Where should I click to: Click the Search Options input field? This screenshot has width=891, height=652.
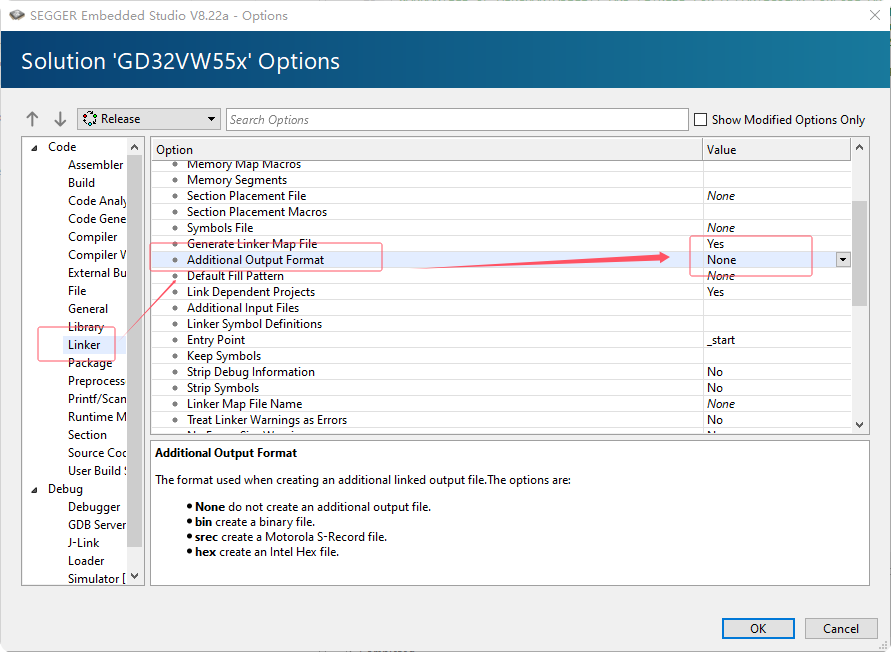pos(456,120)
